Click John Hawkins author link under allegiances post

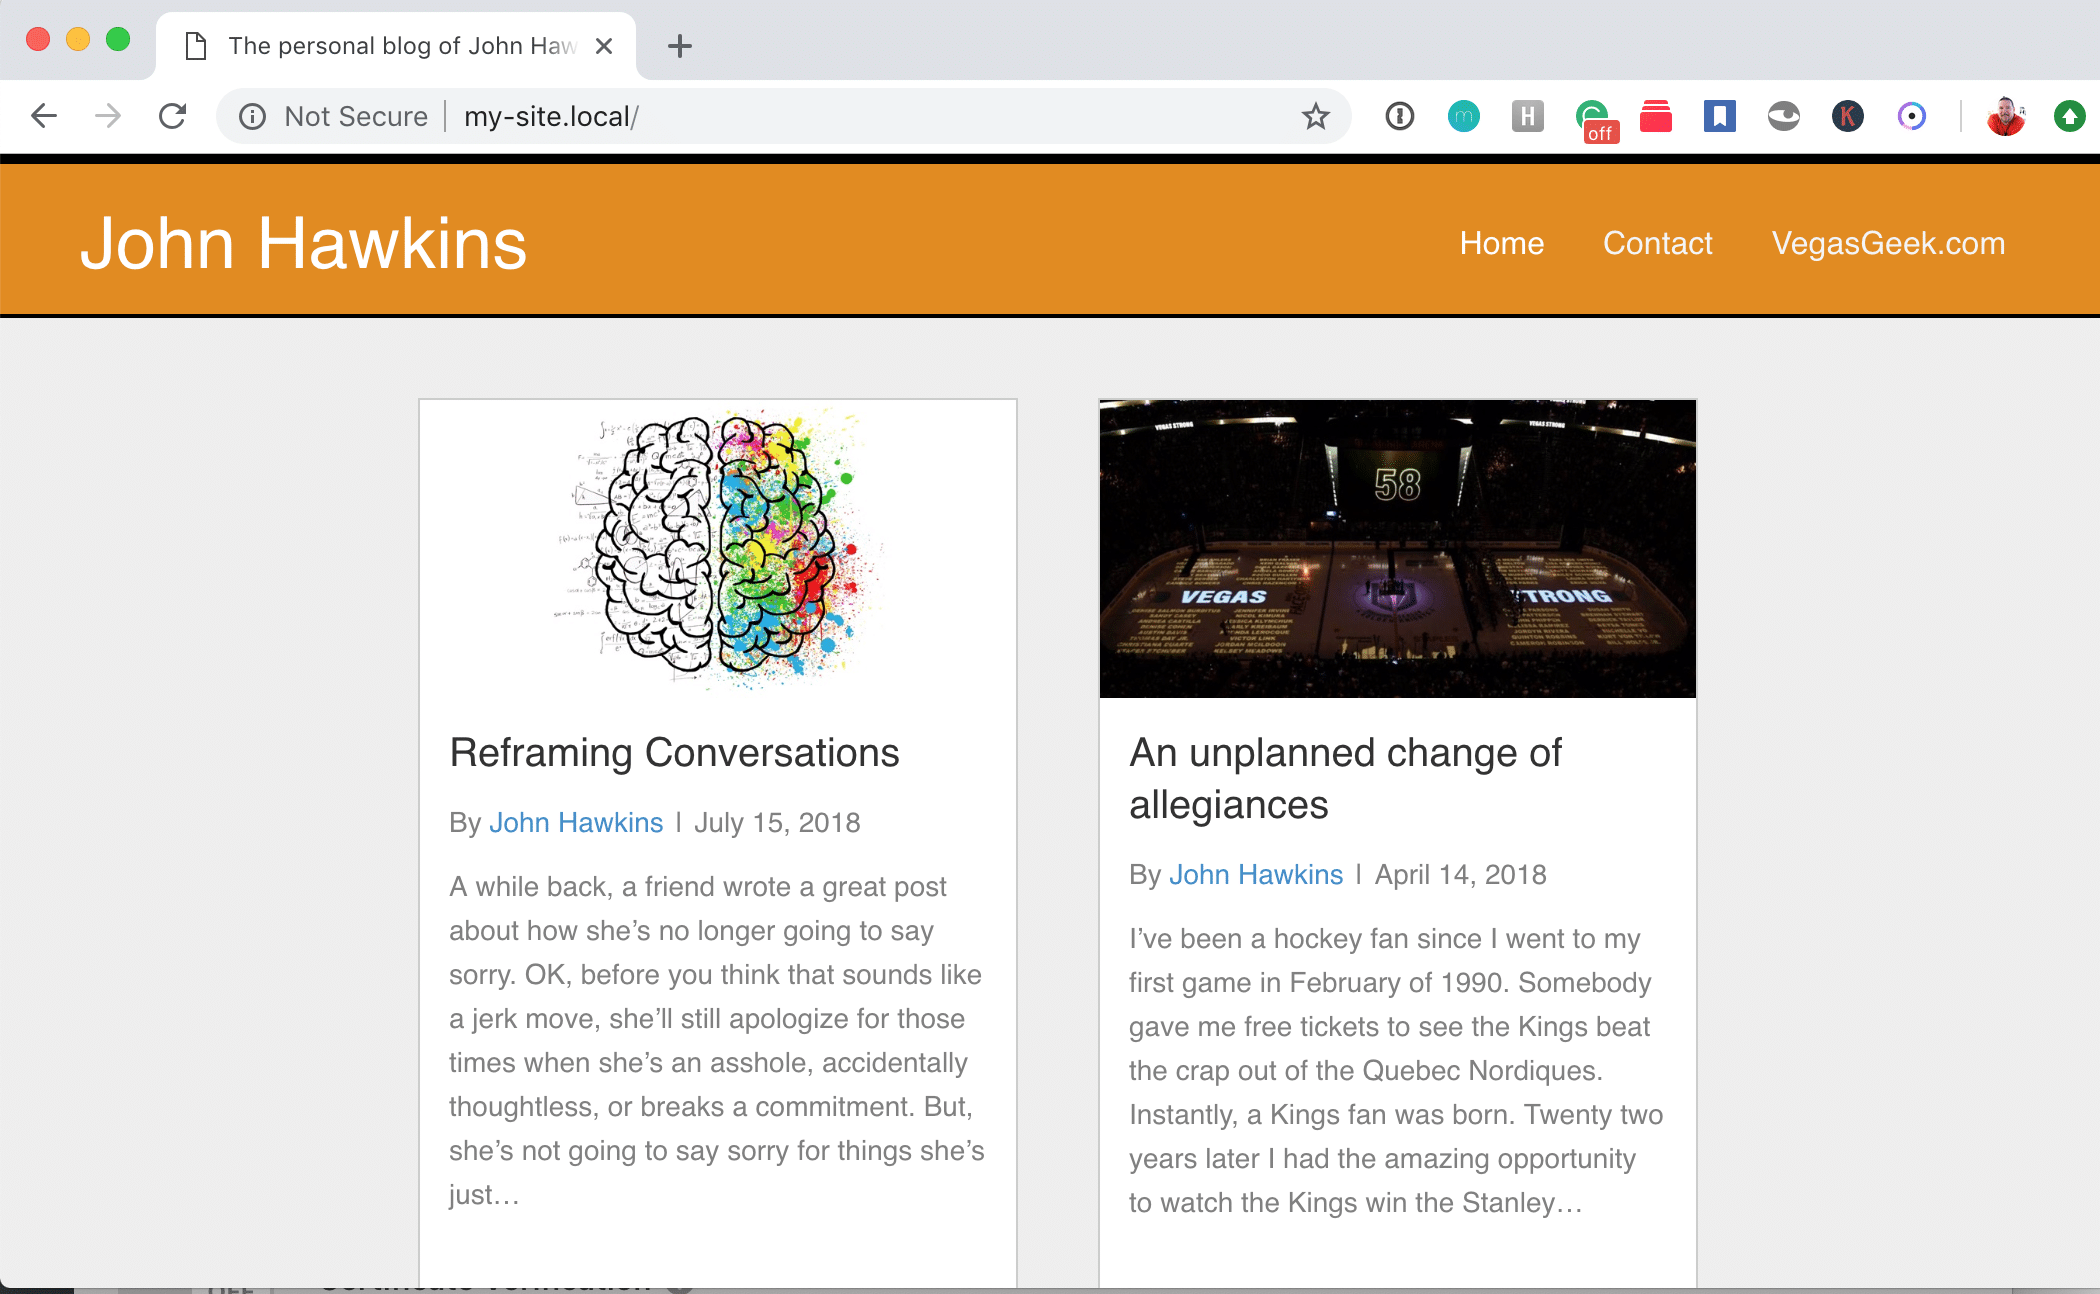coord(1255,875)
